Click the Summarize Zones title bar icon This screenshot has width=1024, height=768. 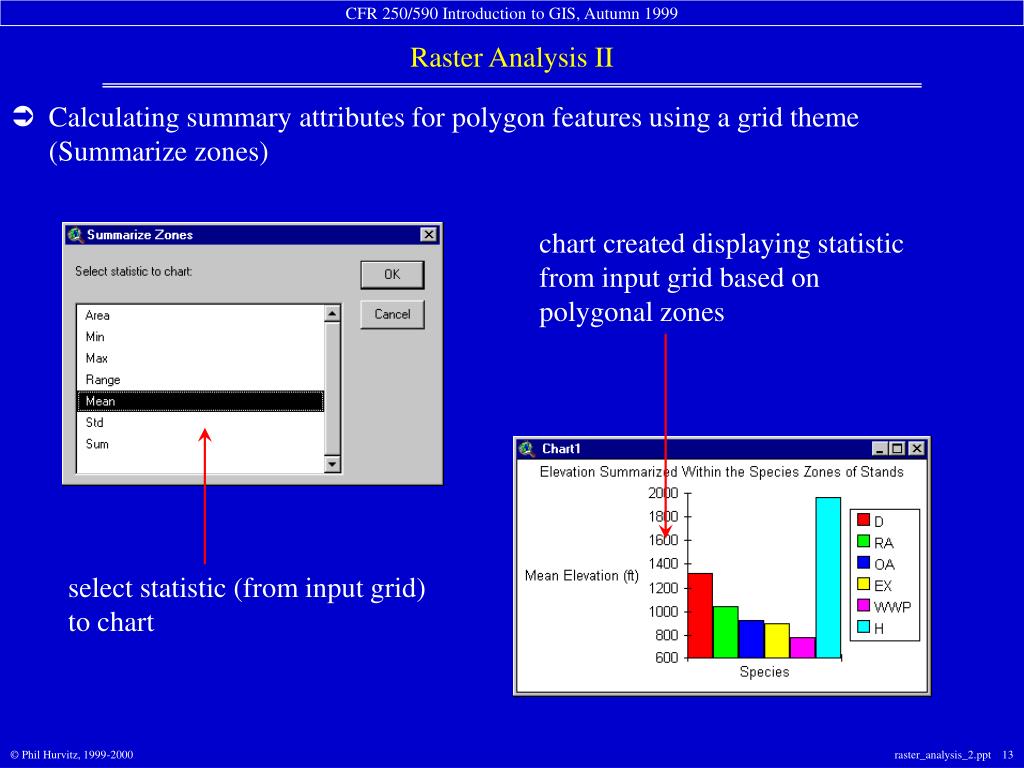pyautogui.click(x=76, y=234)
